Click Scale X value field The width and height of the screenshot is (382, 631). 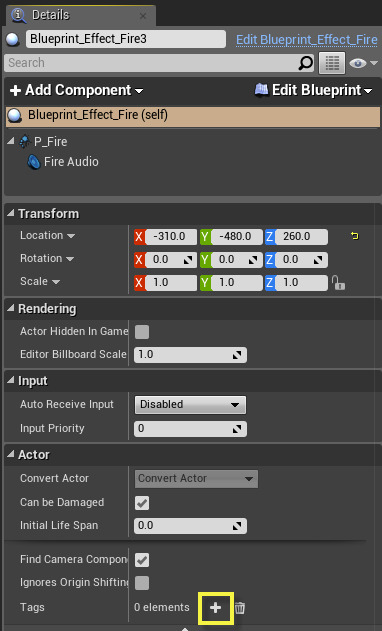[x=171, y=283]
